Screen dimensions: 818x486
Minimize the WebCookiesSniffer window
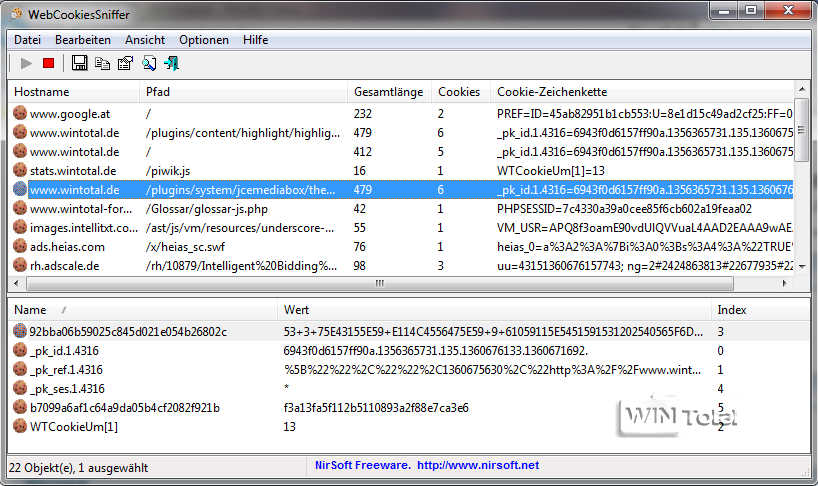tap(724, 10)
